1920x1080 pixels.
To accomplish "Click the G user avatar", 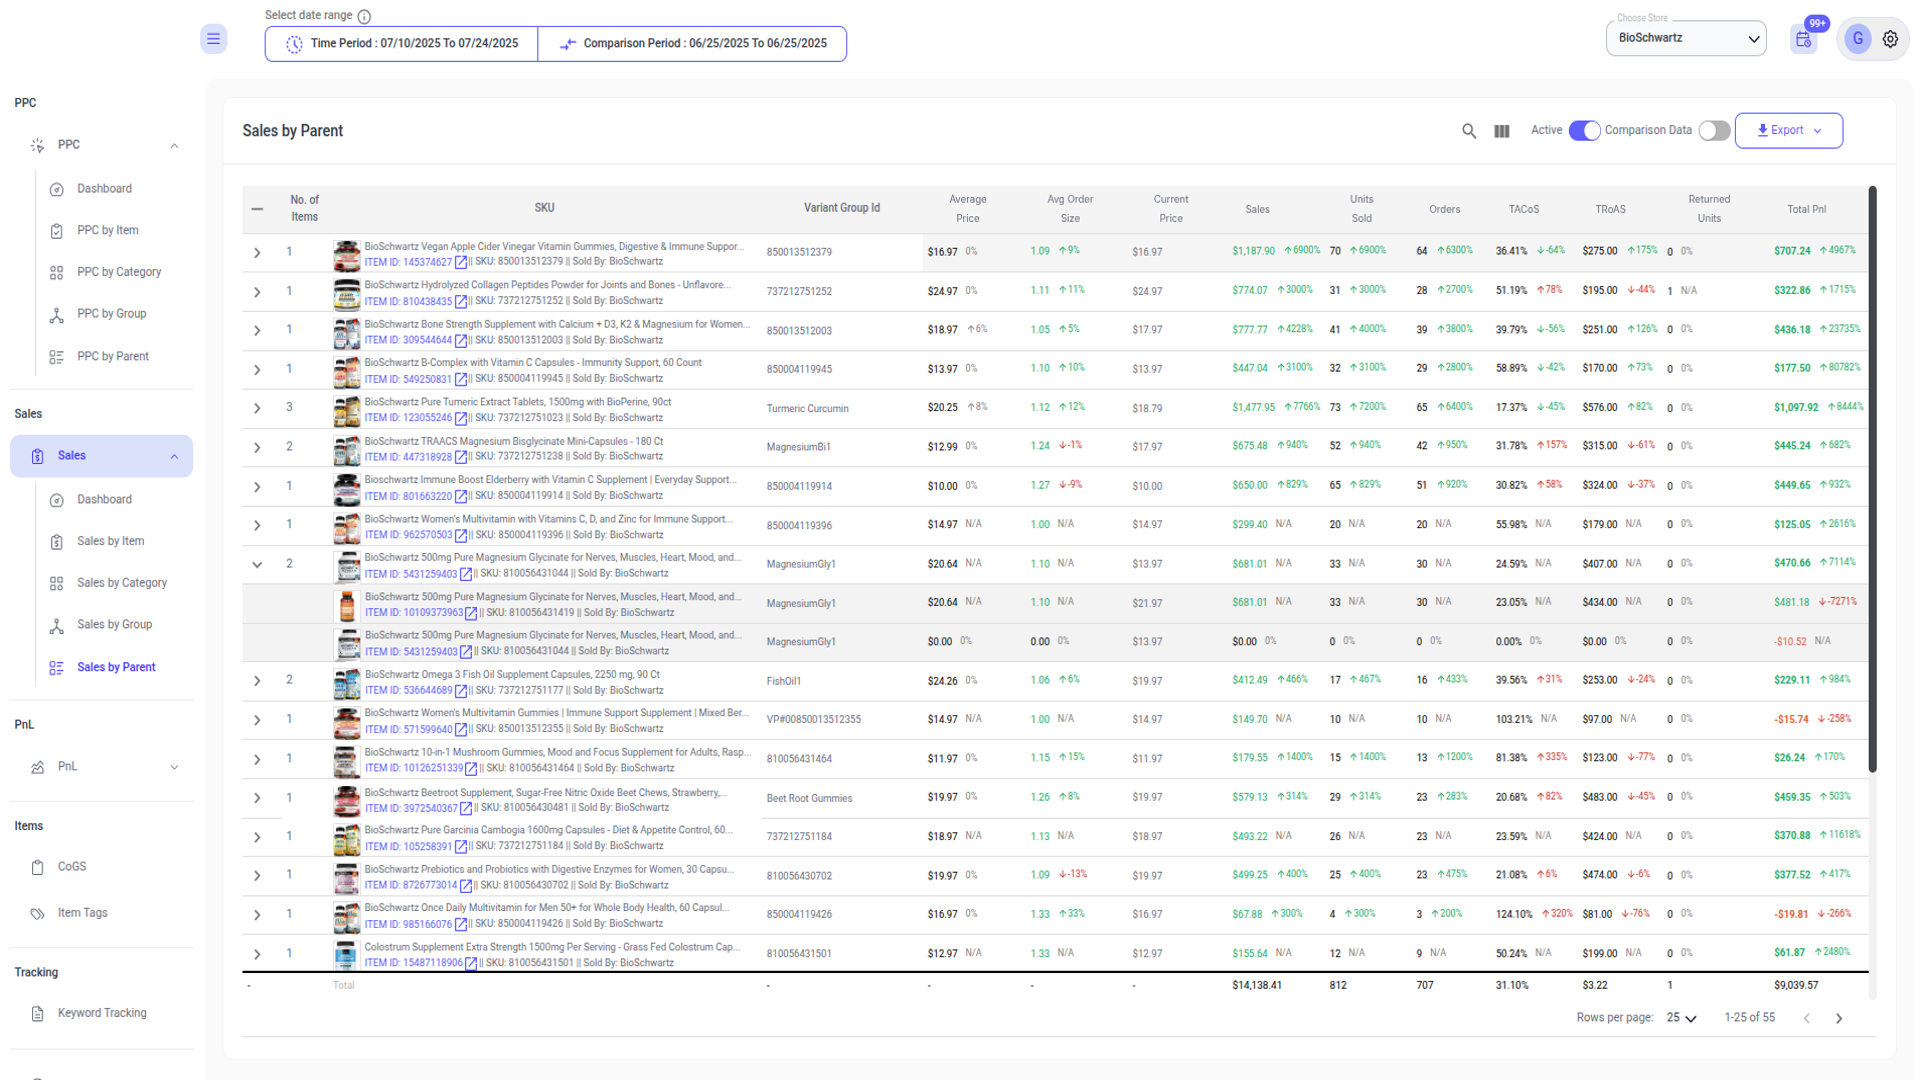I will coord(1857,39).
